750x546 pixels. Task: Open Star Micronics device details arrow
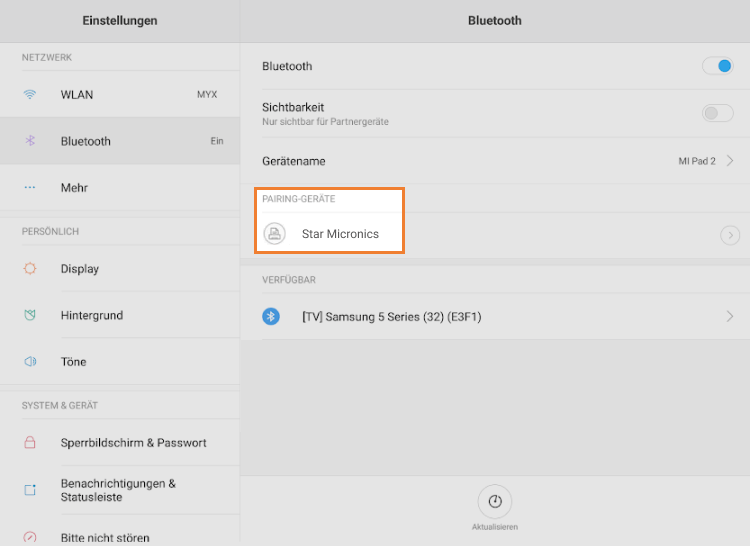(x=730, y=235)
